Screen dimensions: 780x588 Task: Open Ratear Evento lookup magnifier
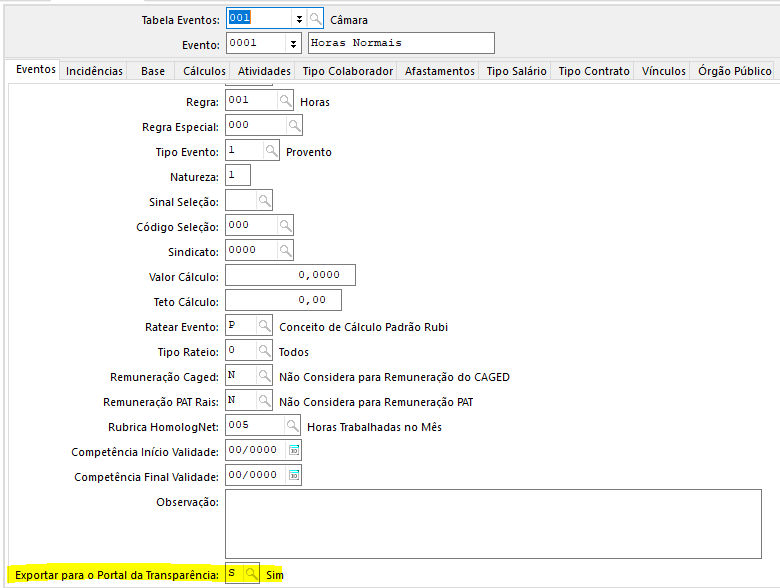[264, 325]
